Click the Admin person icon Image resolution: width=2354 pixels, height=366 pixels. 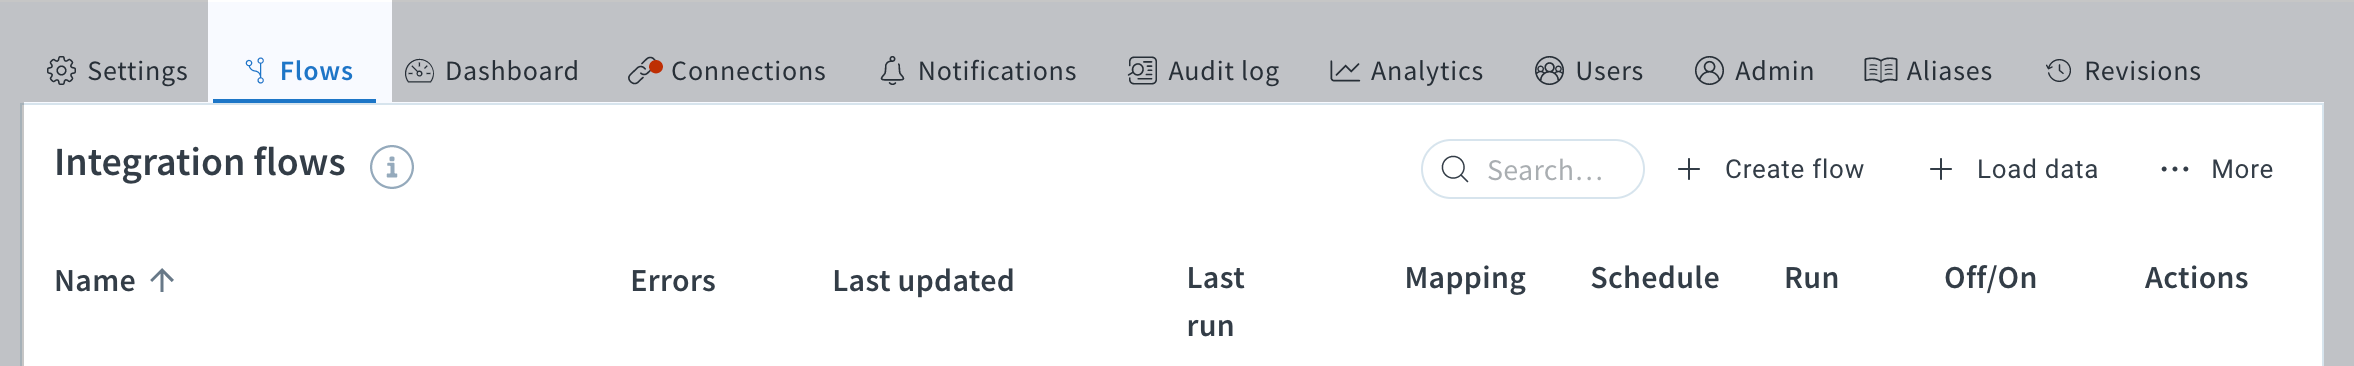pyautogui.click(x=1709, y=71)
